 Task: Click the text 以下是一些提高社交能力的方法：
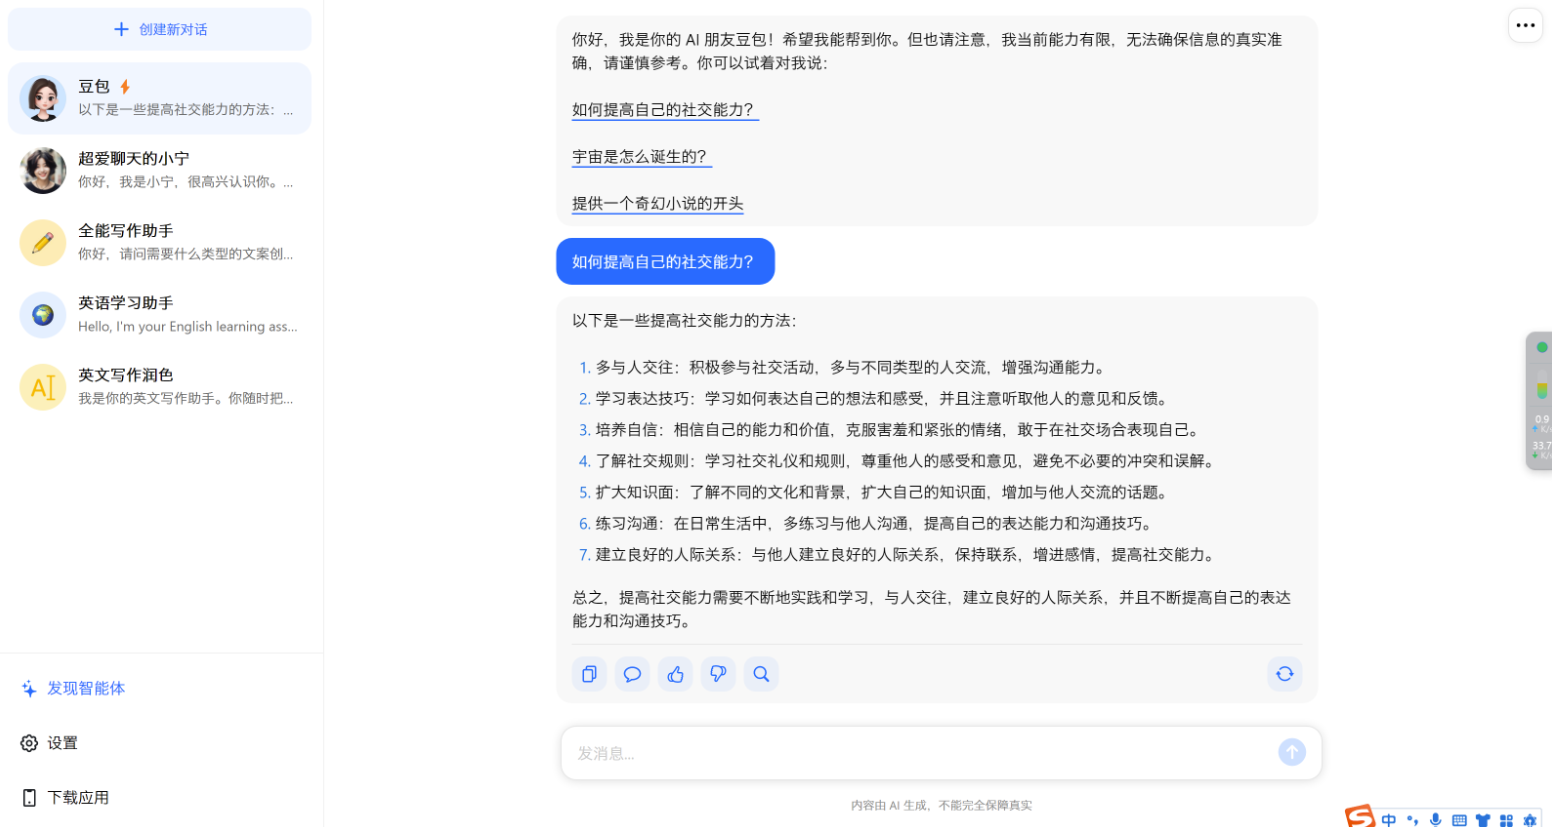click(x=684, y=321)
